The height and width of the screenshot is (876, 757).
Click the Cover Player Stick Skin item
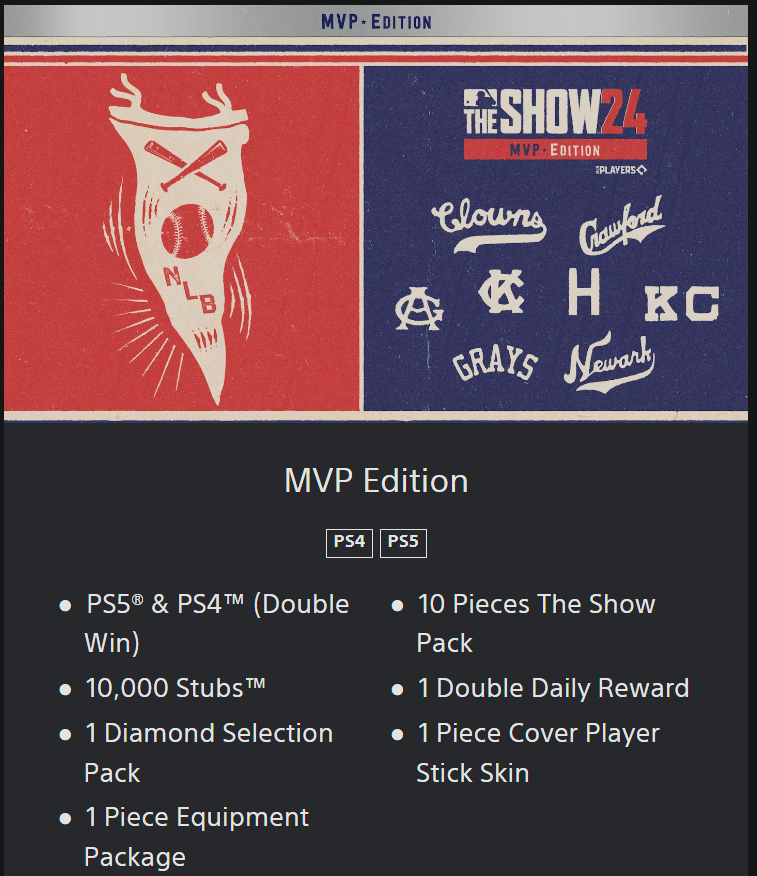click(x=538, y=753)
